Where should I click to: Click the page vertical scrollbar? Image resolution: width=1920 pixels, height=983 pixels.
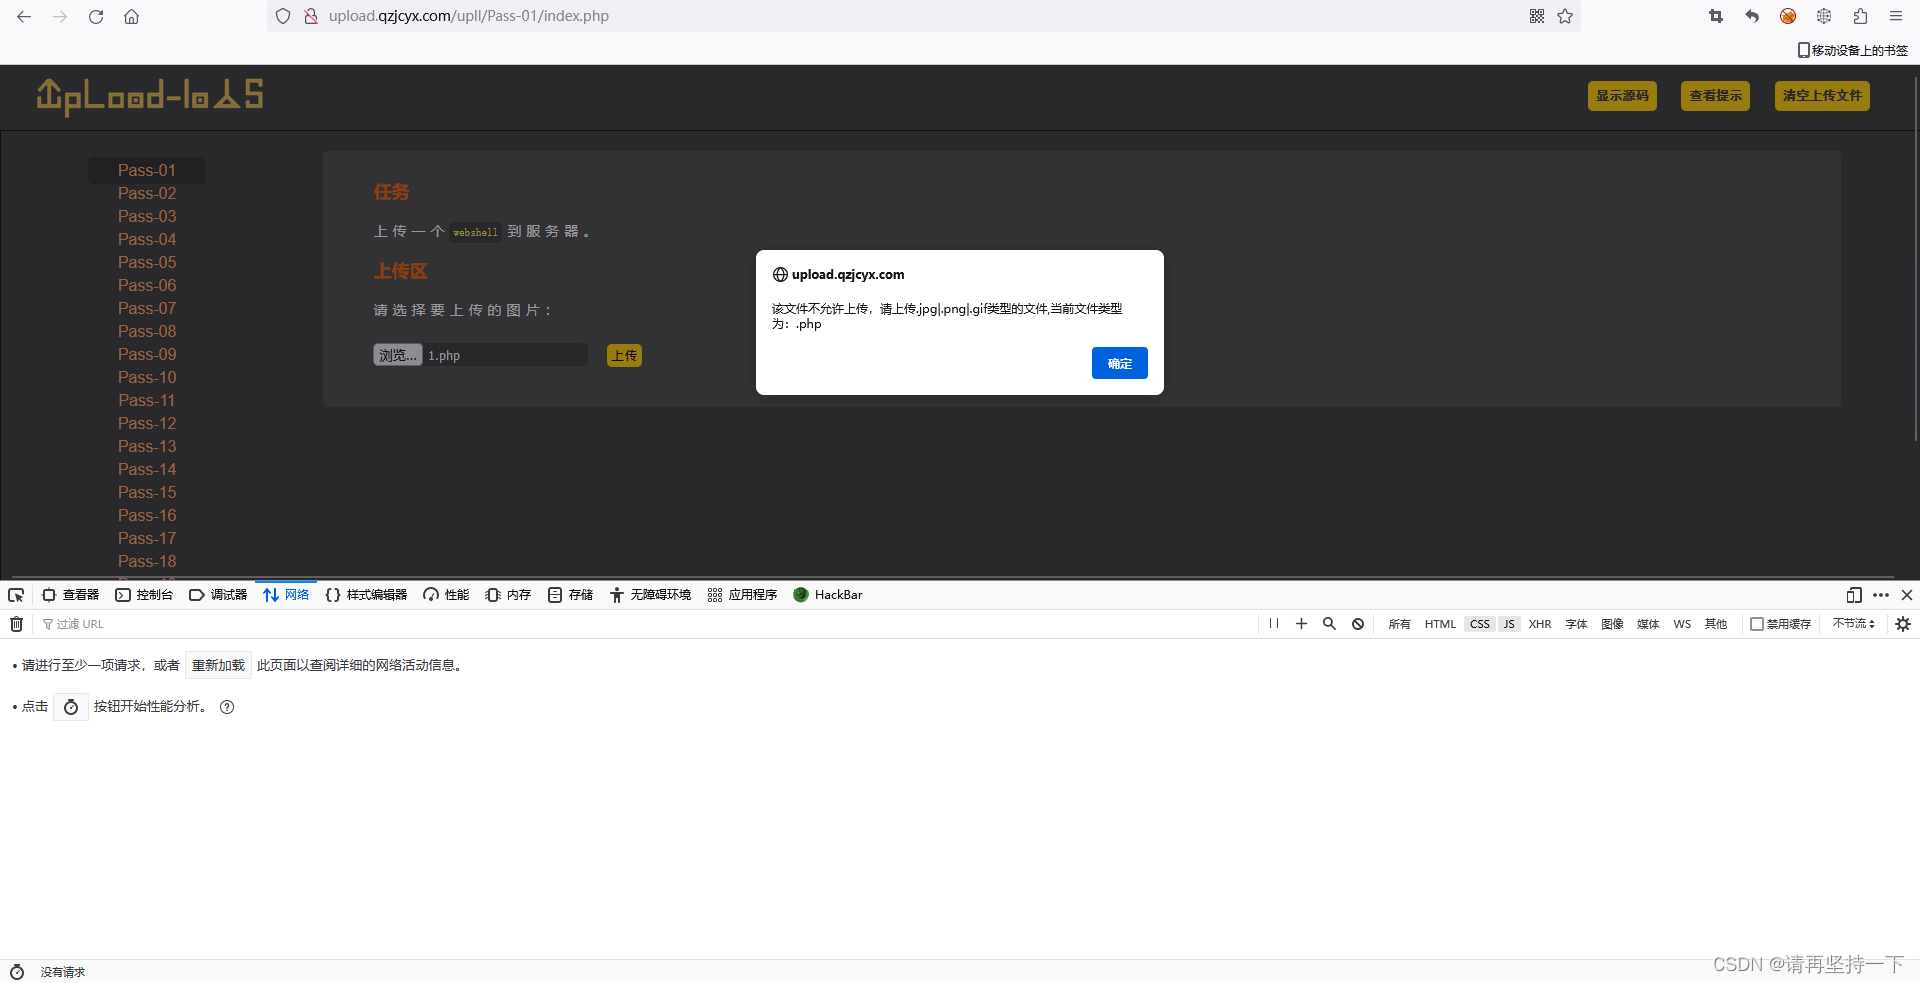1915,260
